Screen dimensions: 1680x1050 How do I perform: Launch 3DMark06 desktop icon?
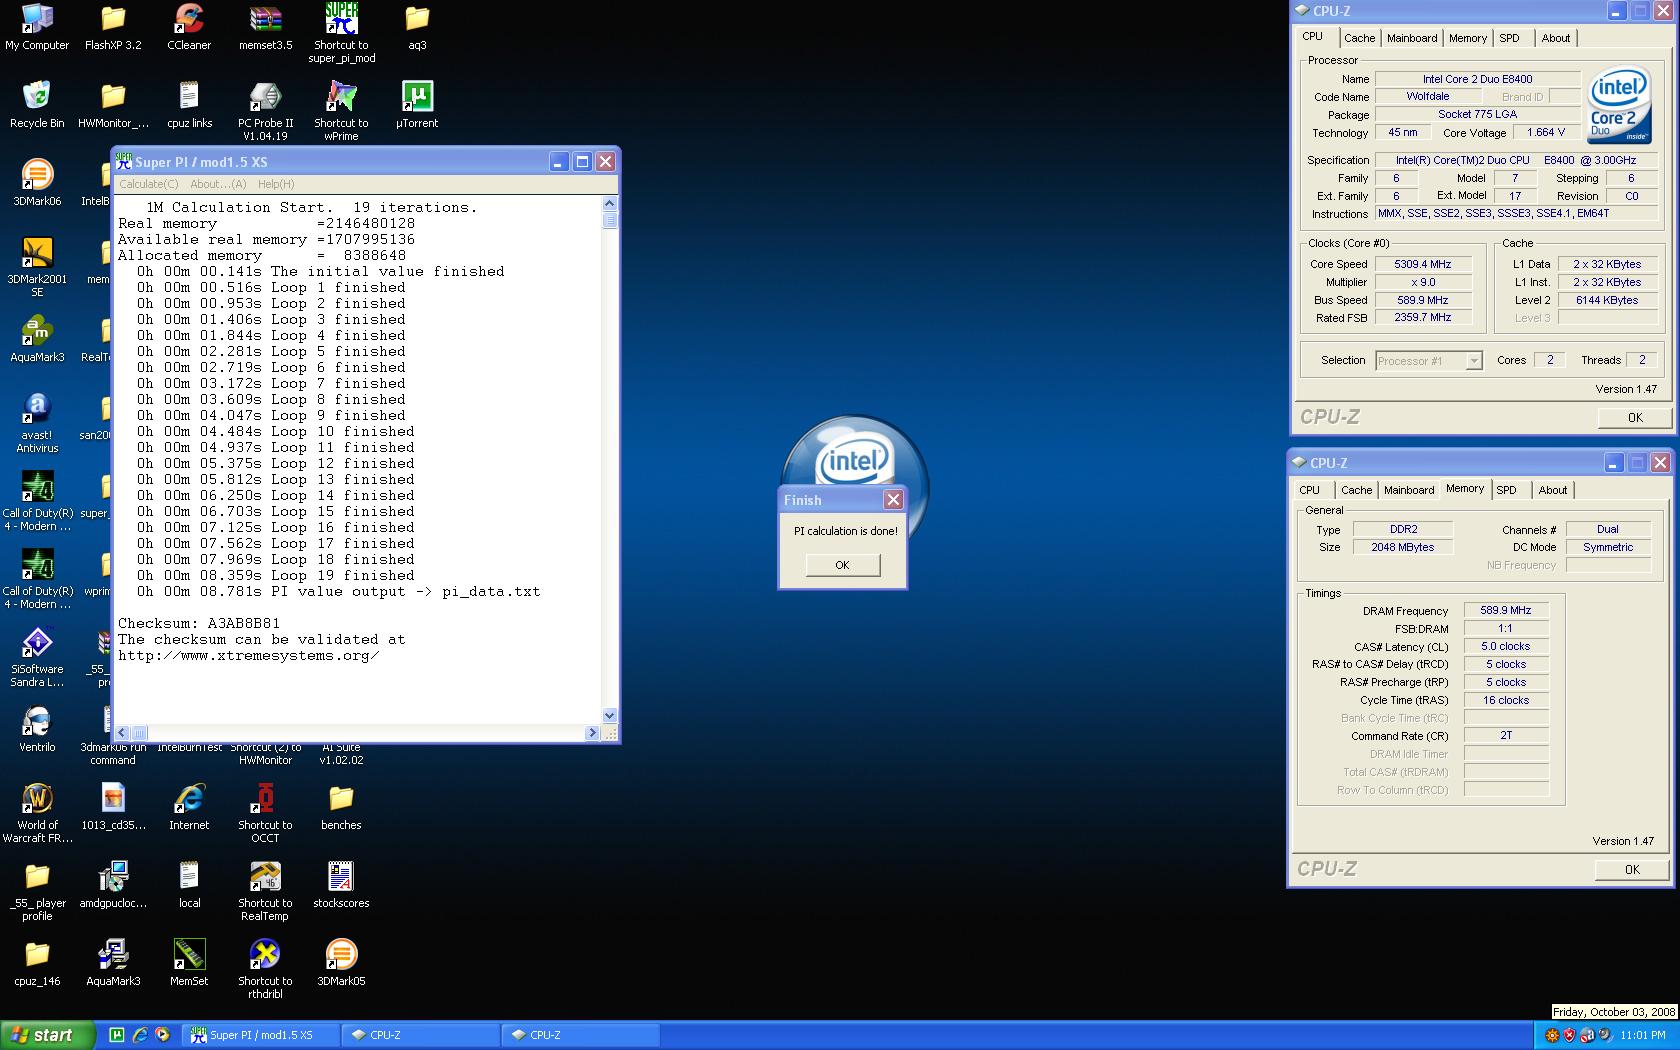[x=37, y=183]
